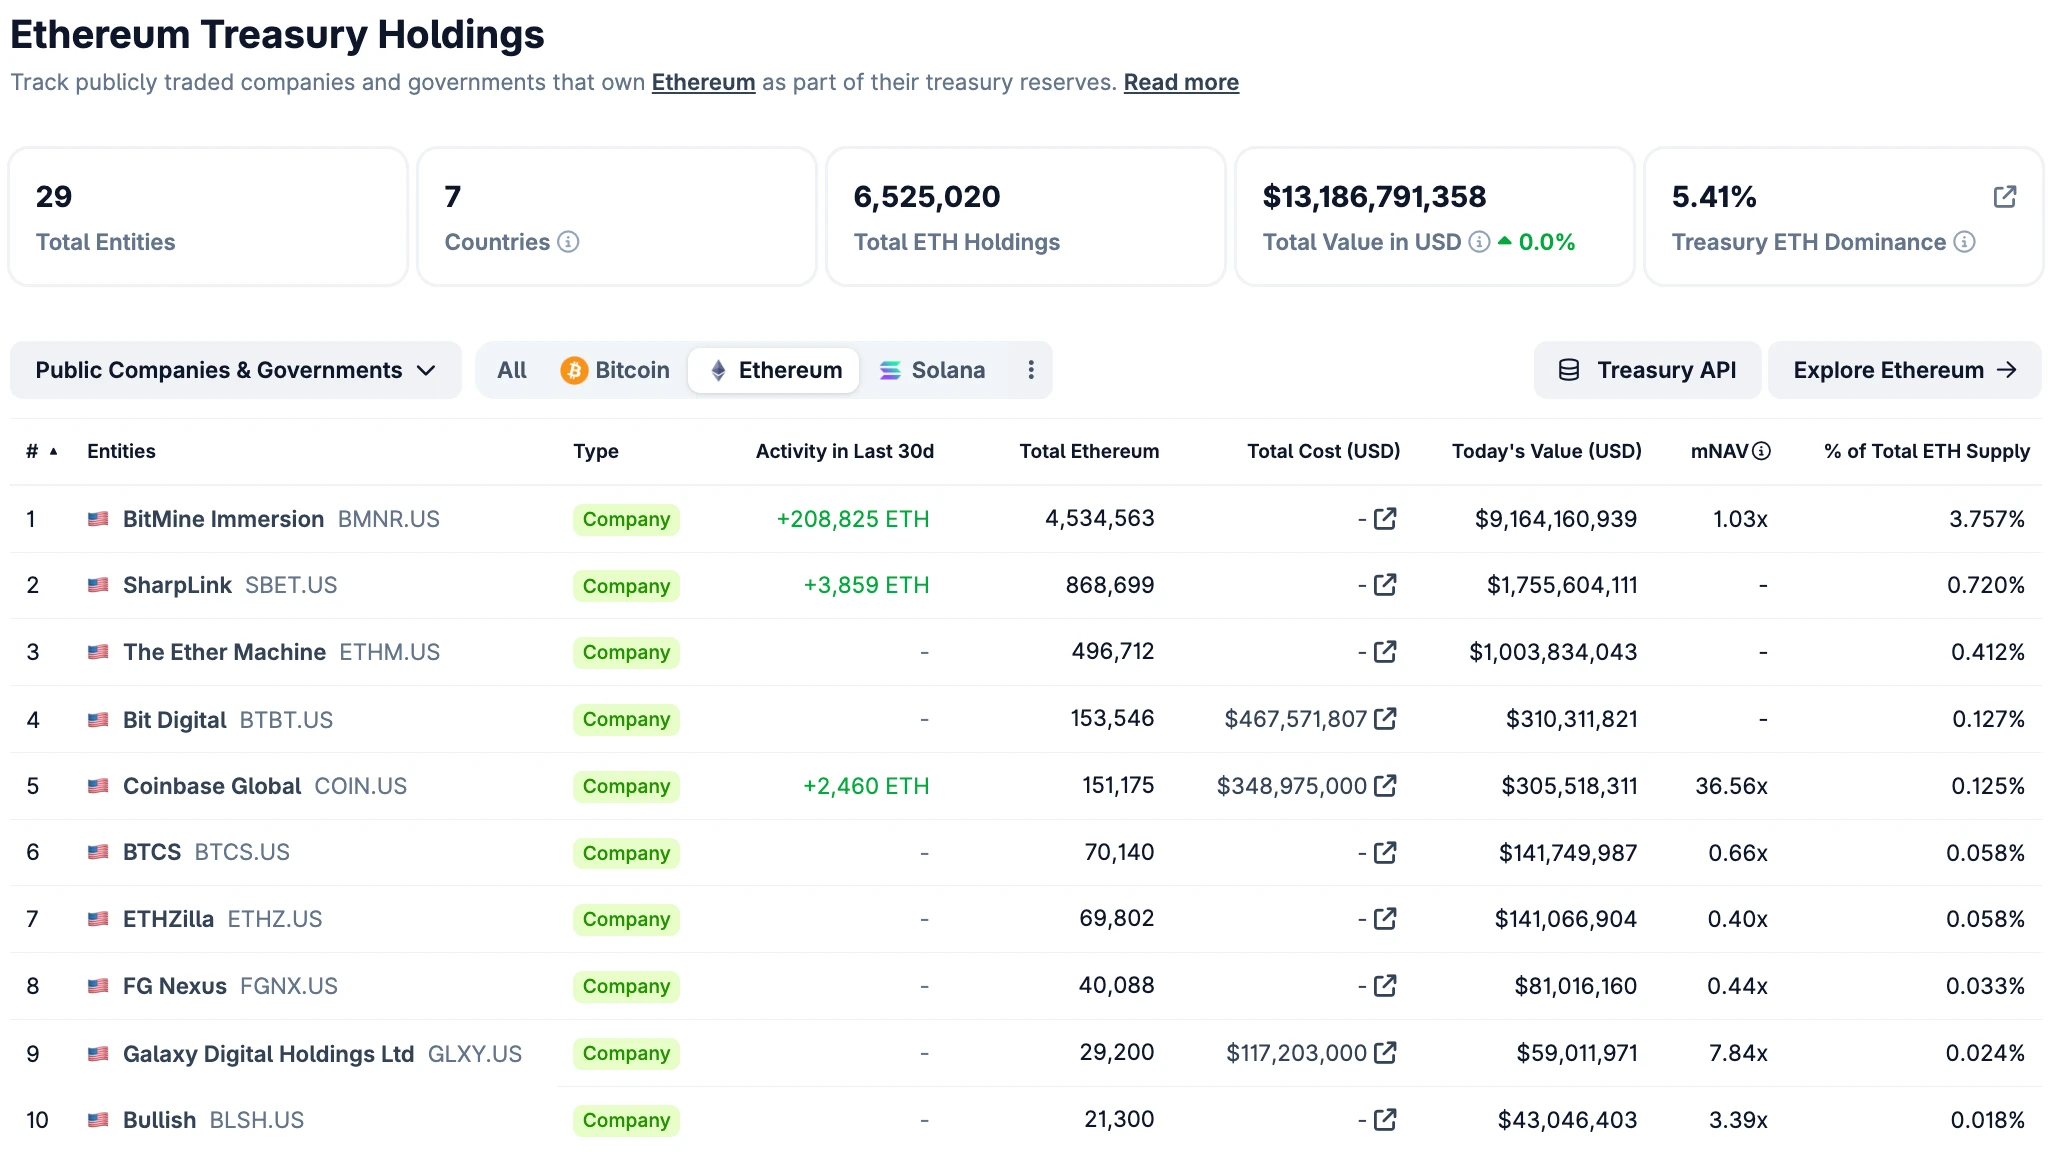
Task: Click the Countries info icon
Action: click(x=568, y=242)
